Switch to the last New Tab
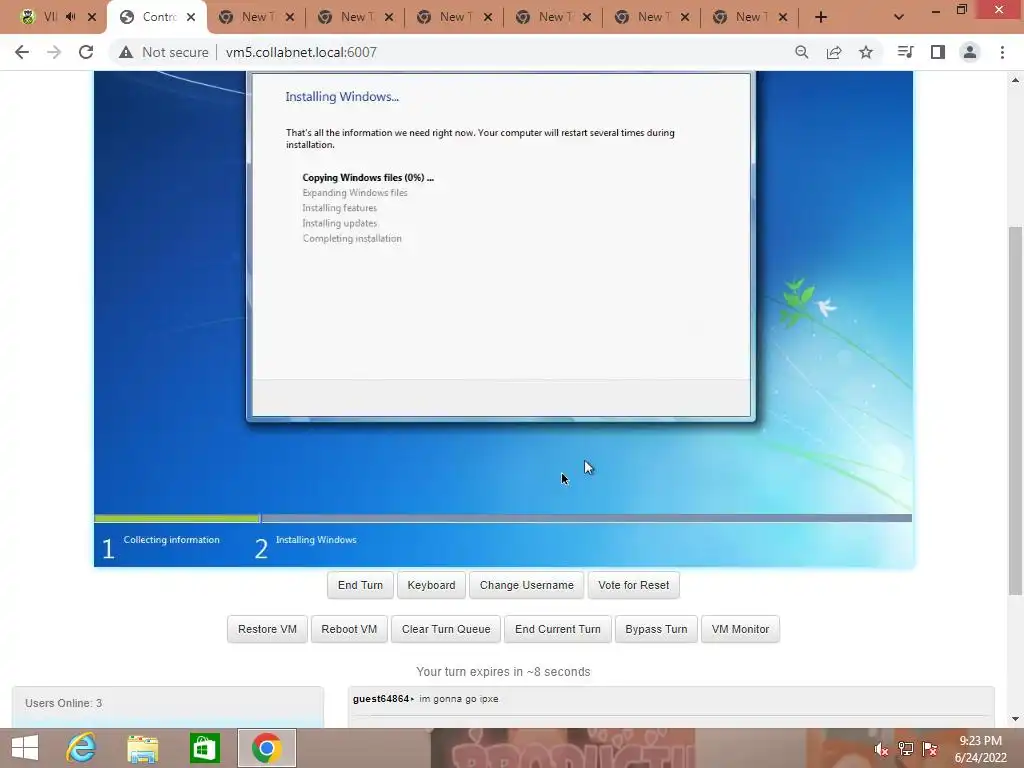 [749, 17]
